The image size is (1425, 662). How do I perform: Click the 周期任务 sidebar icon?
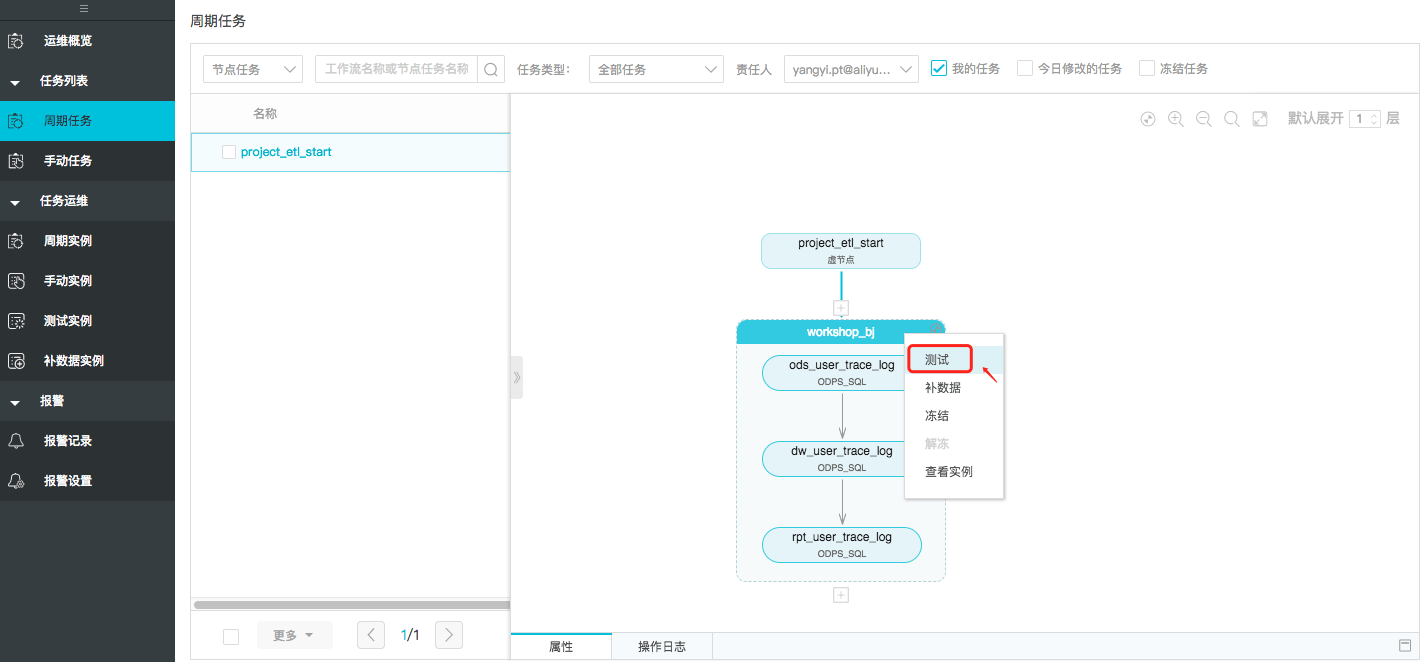coord(15,121)
